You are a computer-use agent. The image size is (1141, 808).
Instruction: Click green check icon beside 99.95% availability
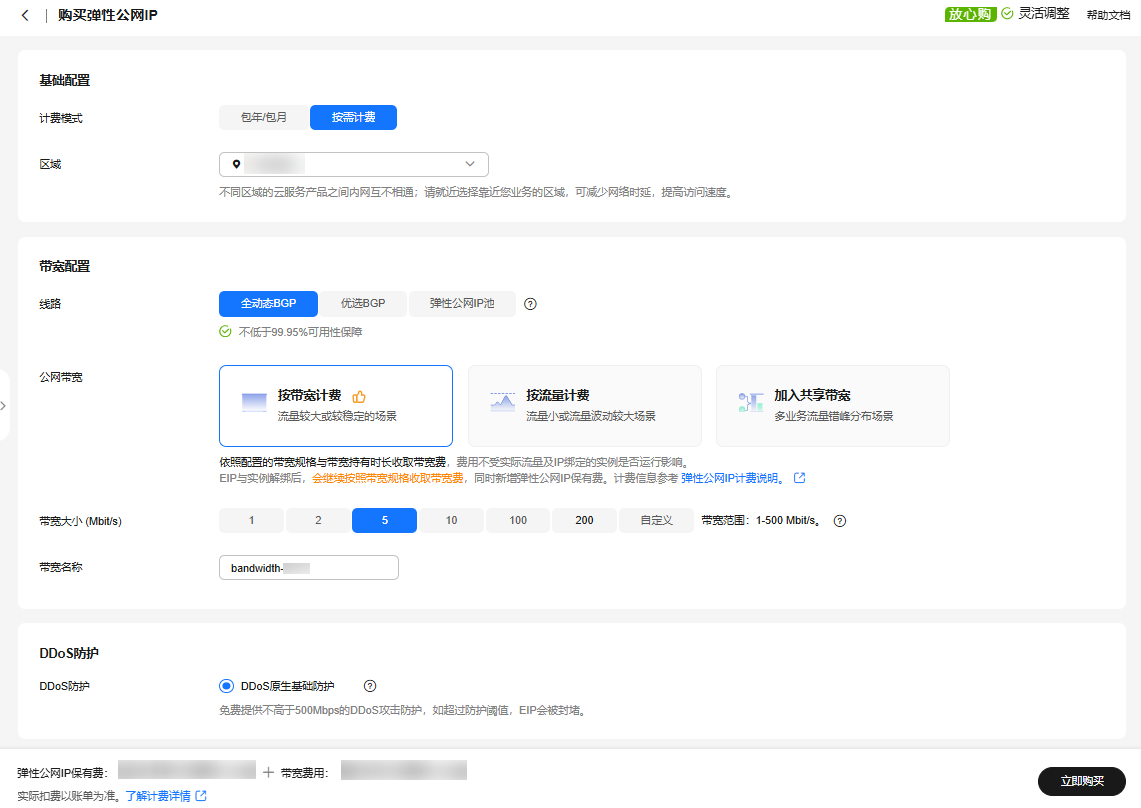(x=226, y=332)
